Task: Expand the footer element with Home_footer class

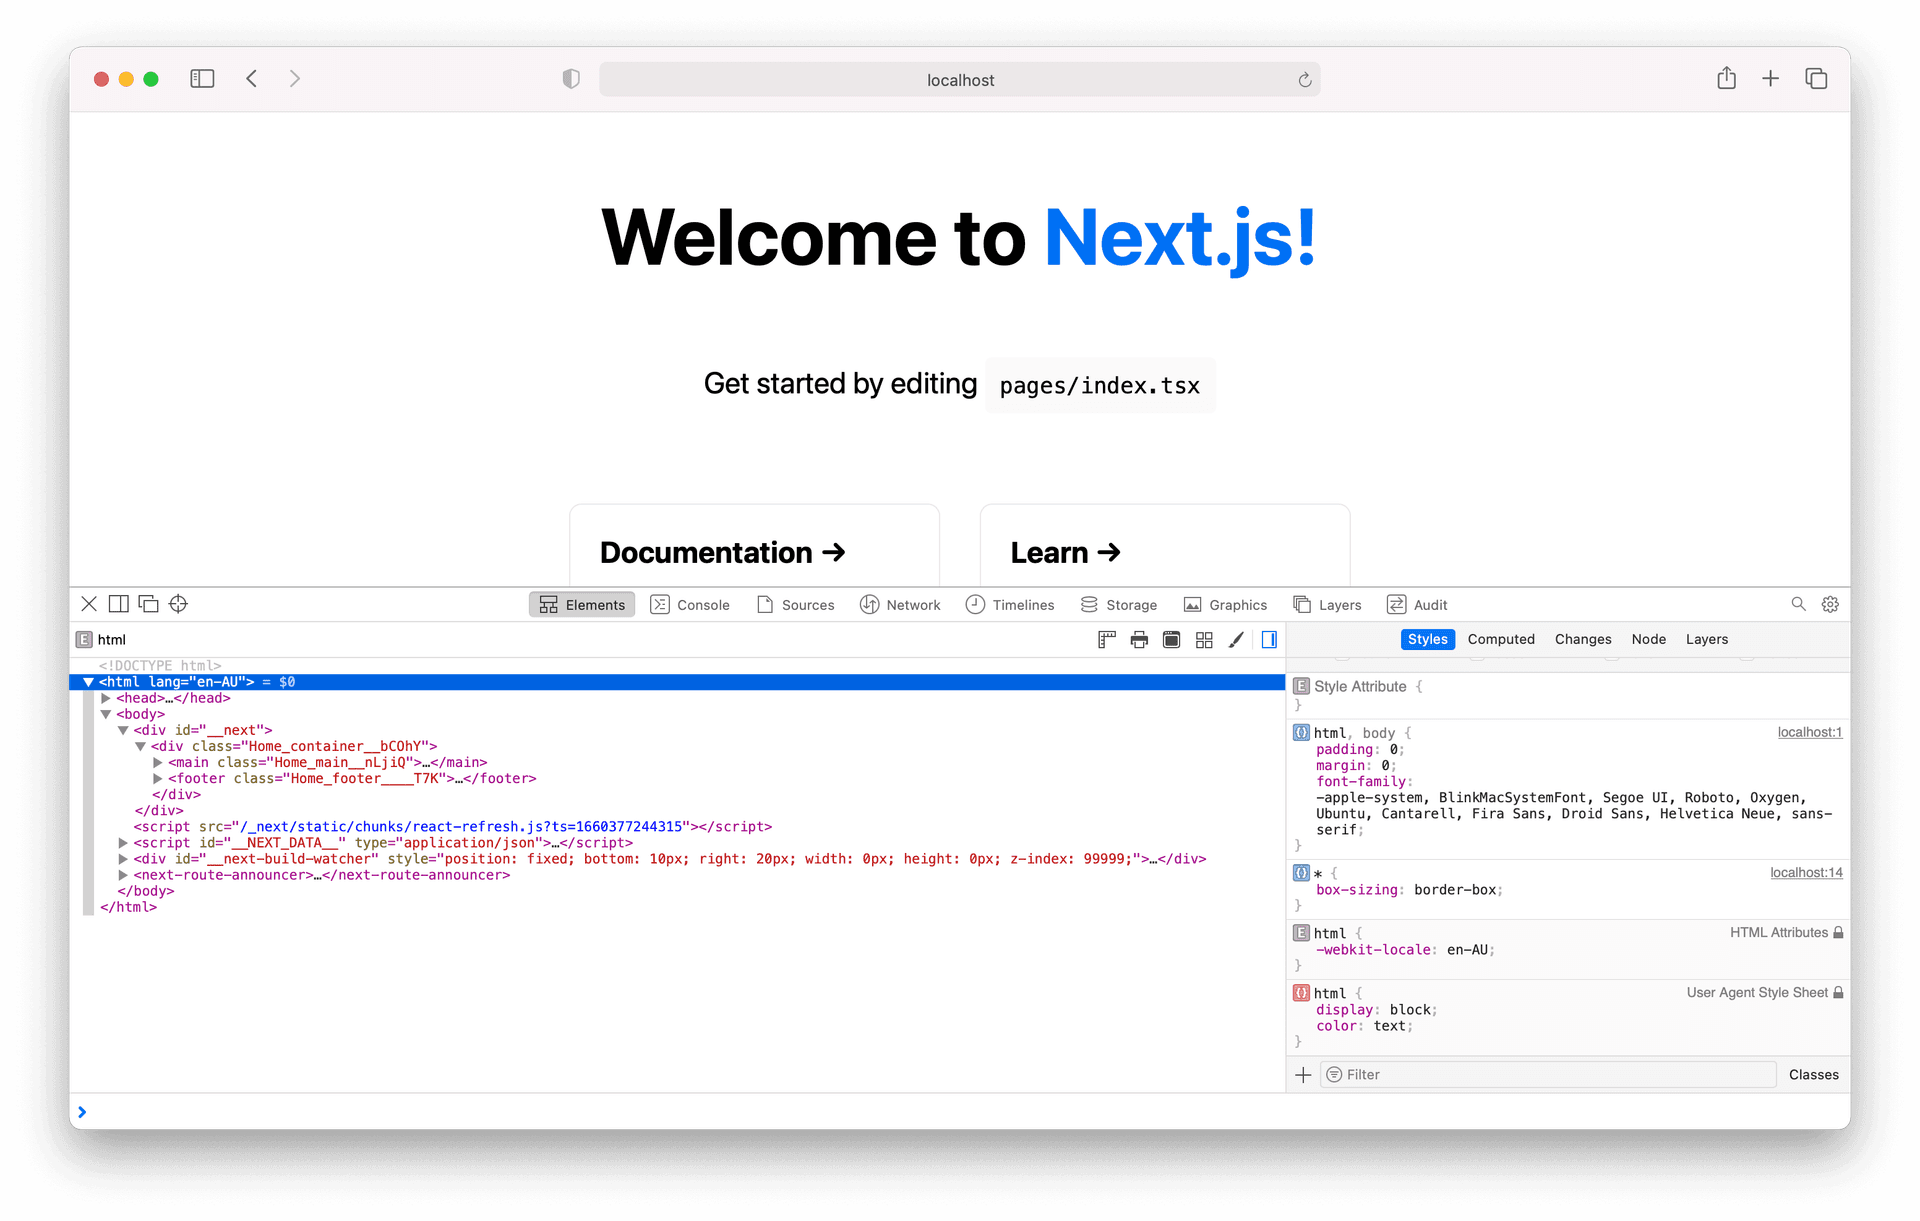Action: point(157,778)
